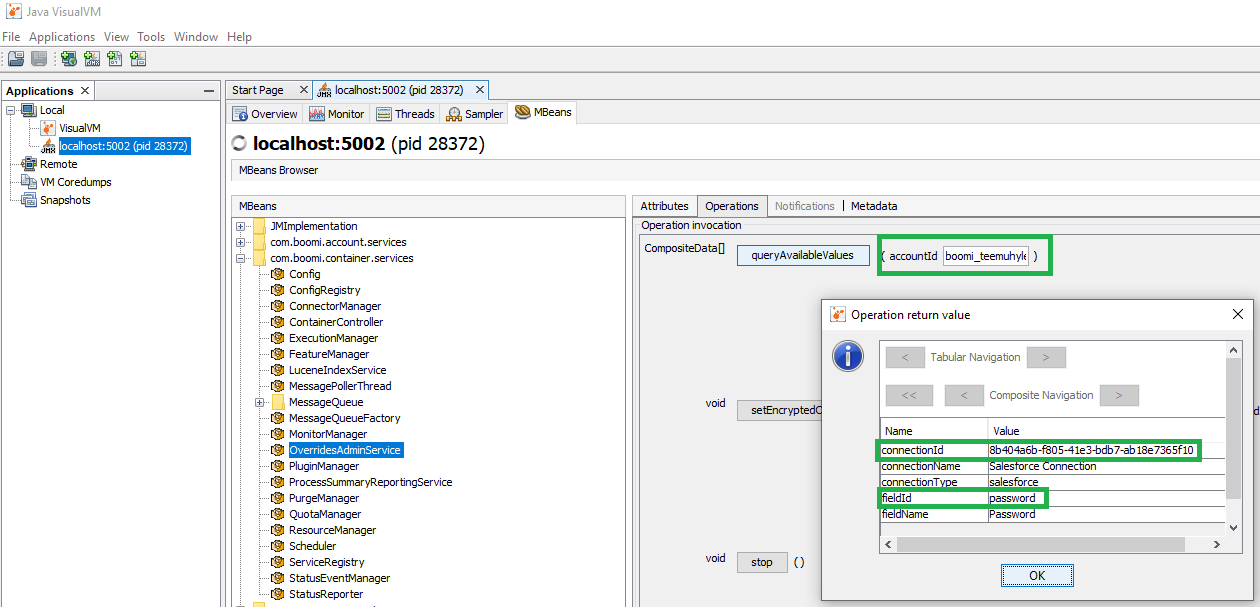Click the save toolbar icon
1260x607 pixels.
click(38, 58)
